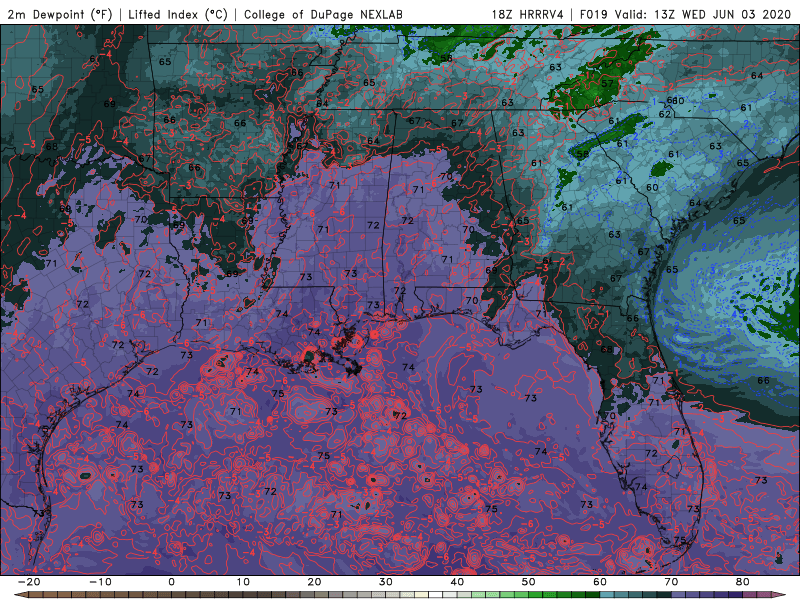The image size is (800, 600).
Task: Click the "18Z HRRRV4" model run label
Action: pyautogui.click(x=527, y=14)
